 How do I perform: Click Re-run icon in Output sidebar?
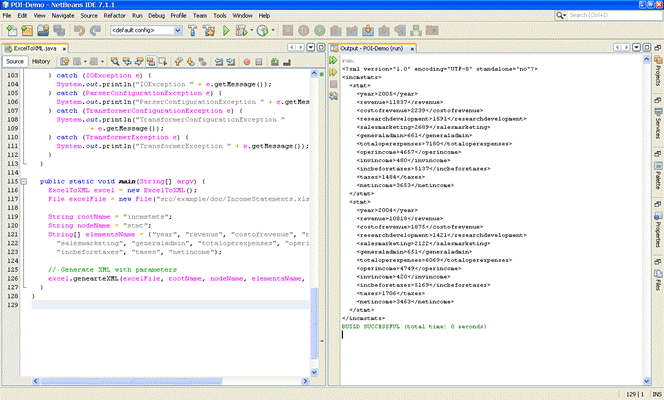(333, 61)
